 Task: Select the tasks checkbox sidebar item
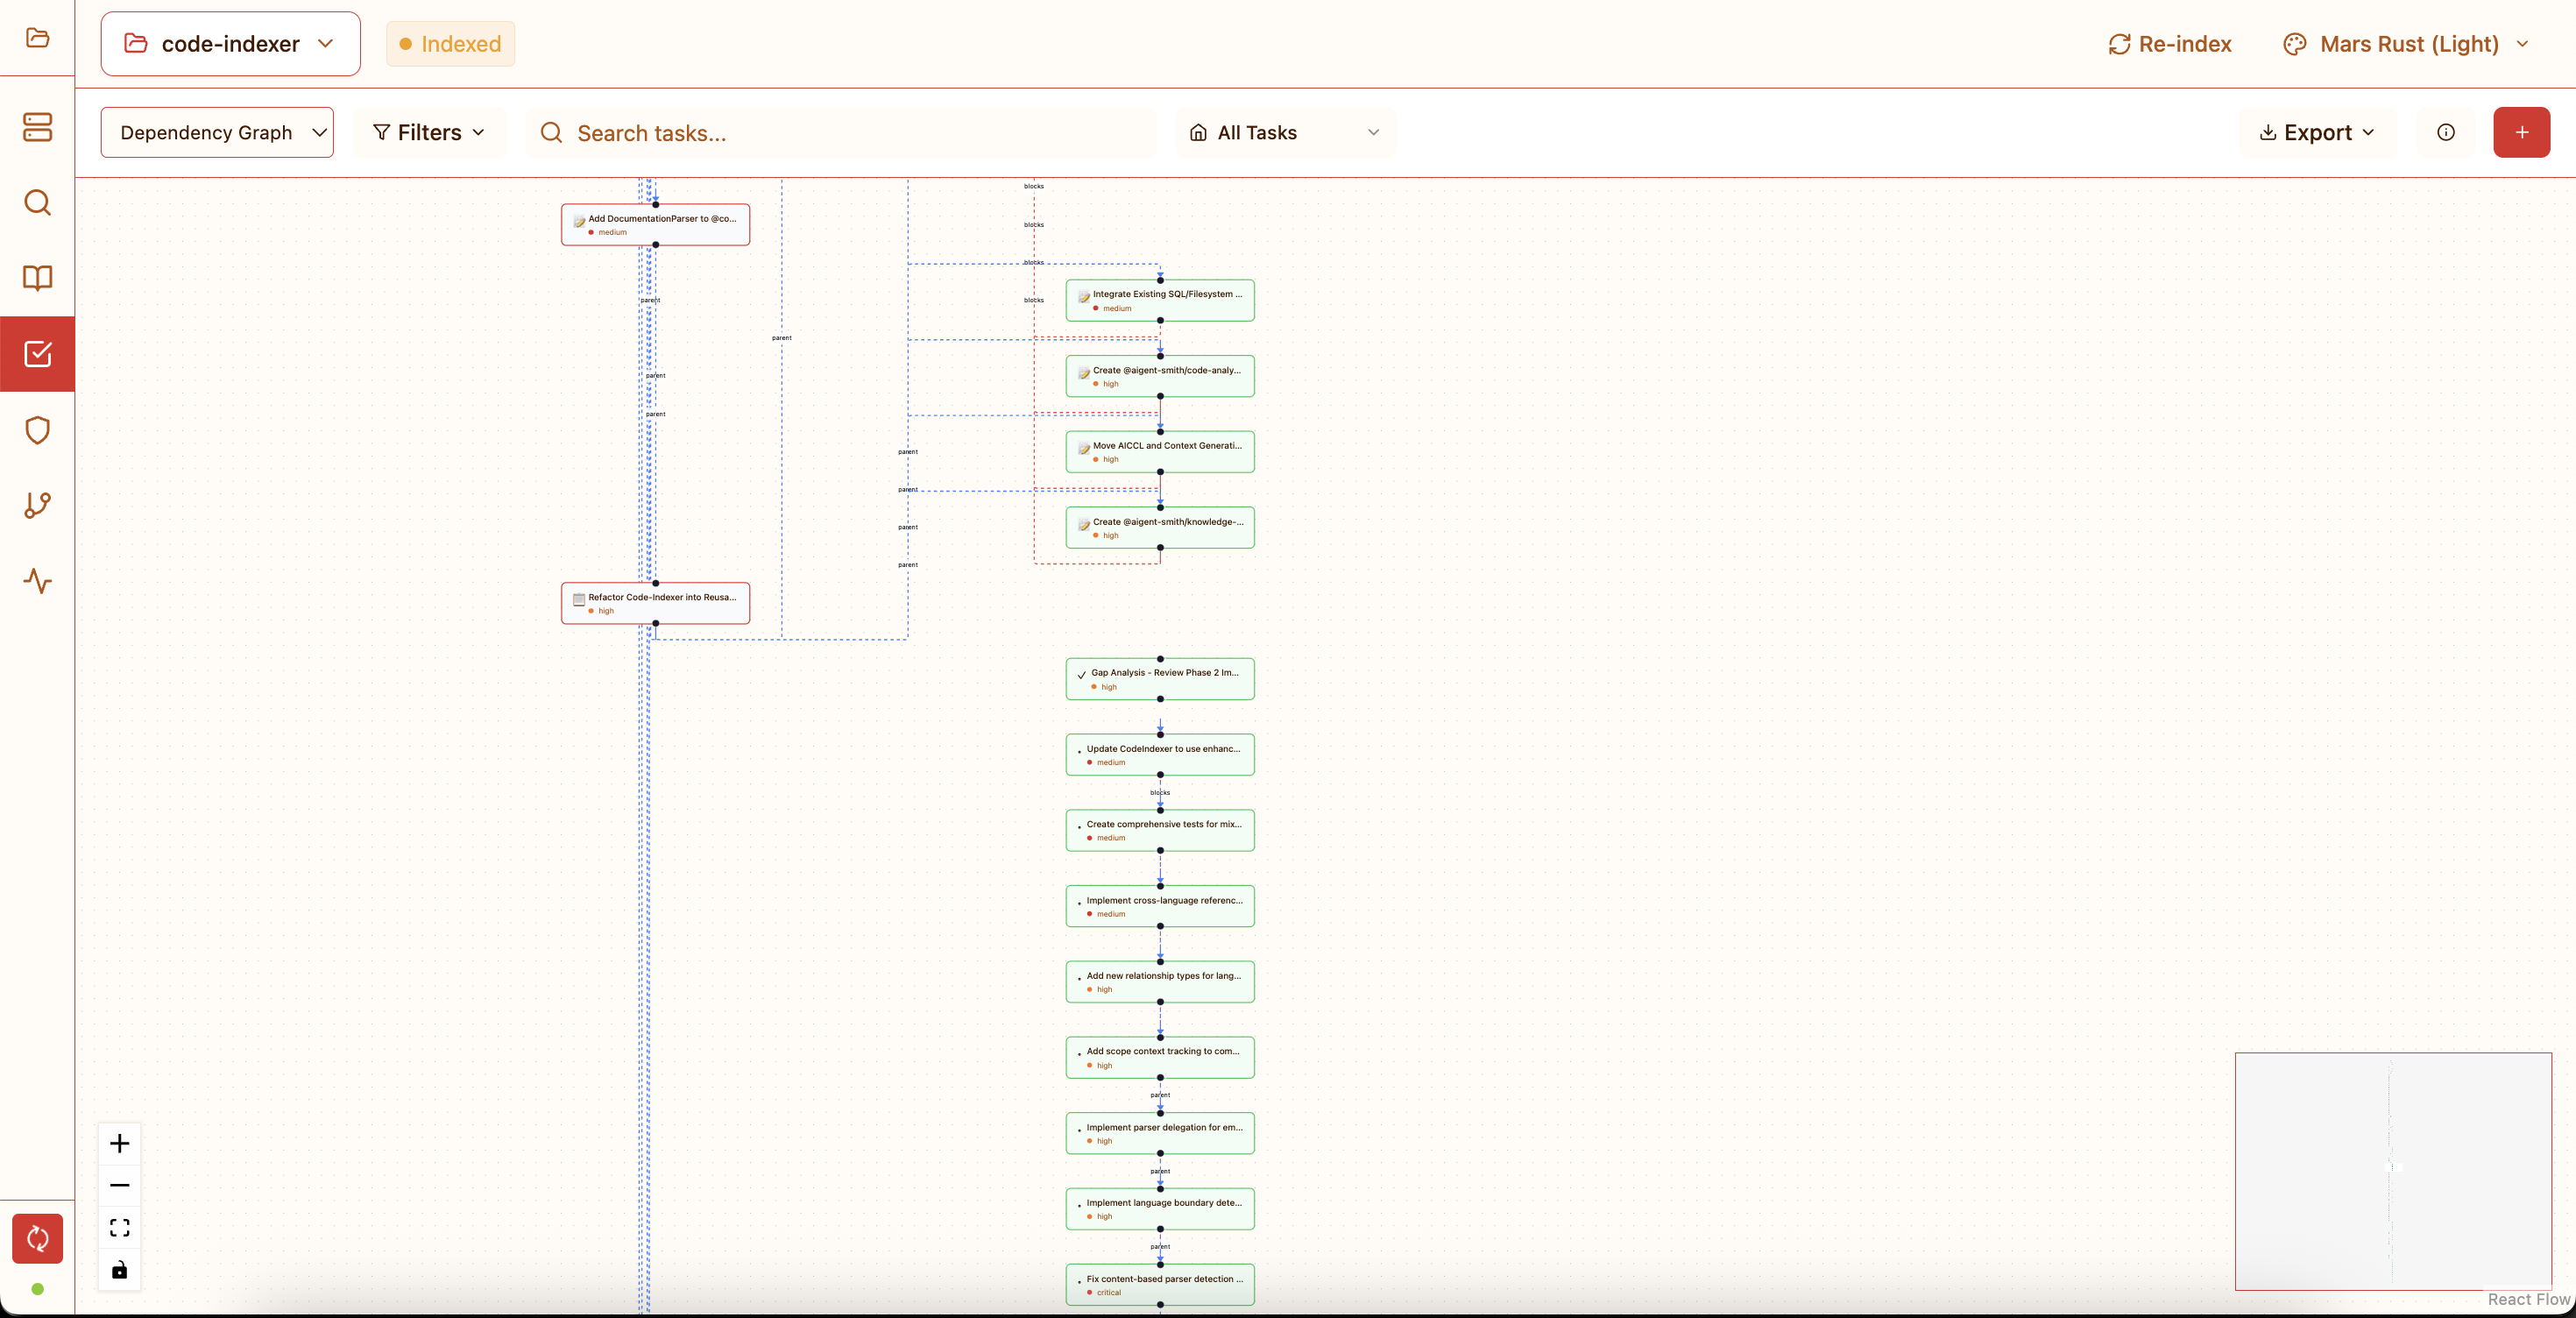pyautogui.click(x=37, y=354)
